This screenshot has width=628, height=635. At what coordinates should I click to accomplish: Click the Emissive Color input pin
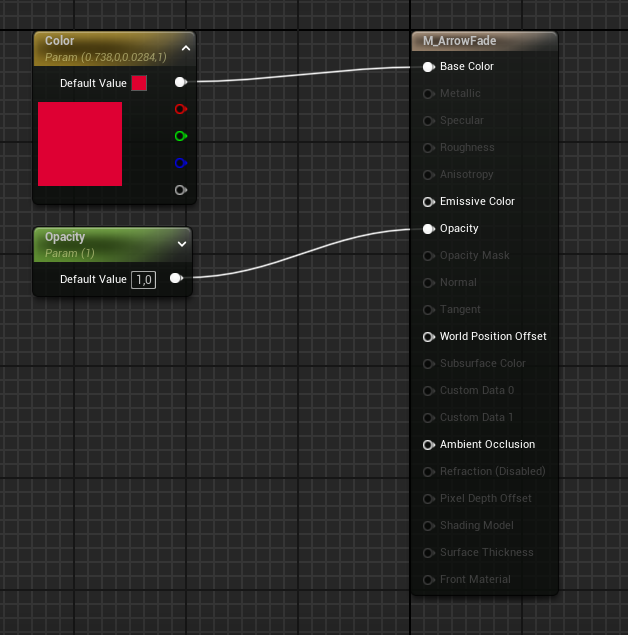[x=428, y=201]
